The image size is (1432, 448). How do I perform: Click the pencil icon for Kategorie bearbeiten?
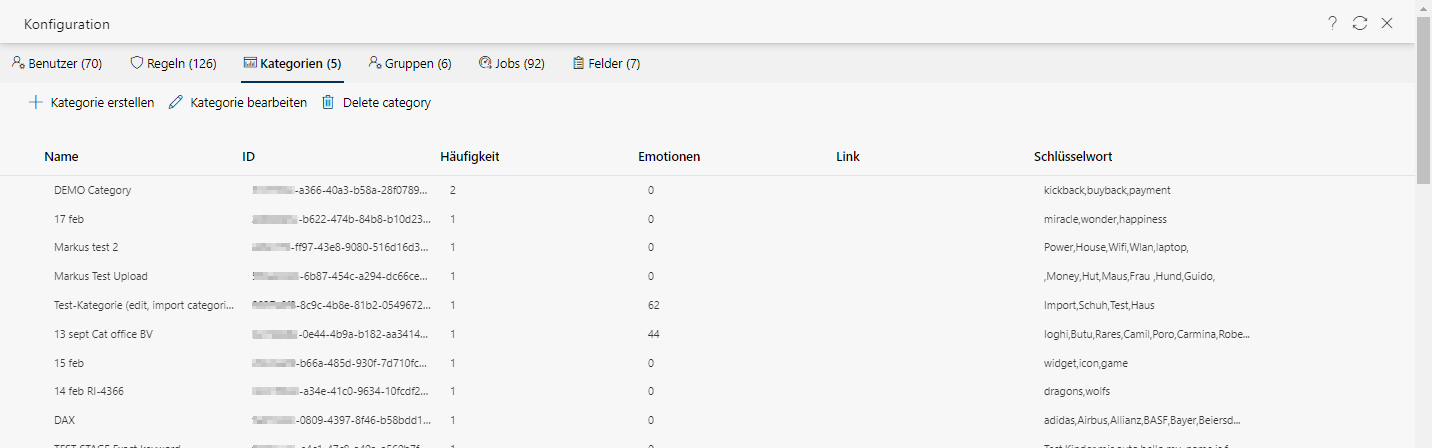click(x=176, y=102)
